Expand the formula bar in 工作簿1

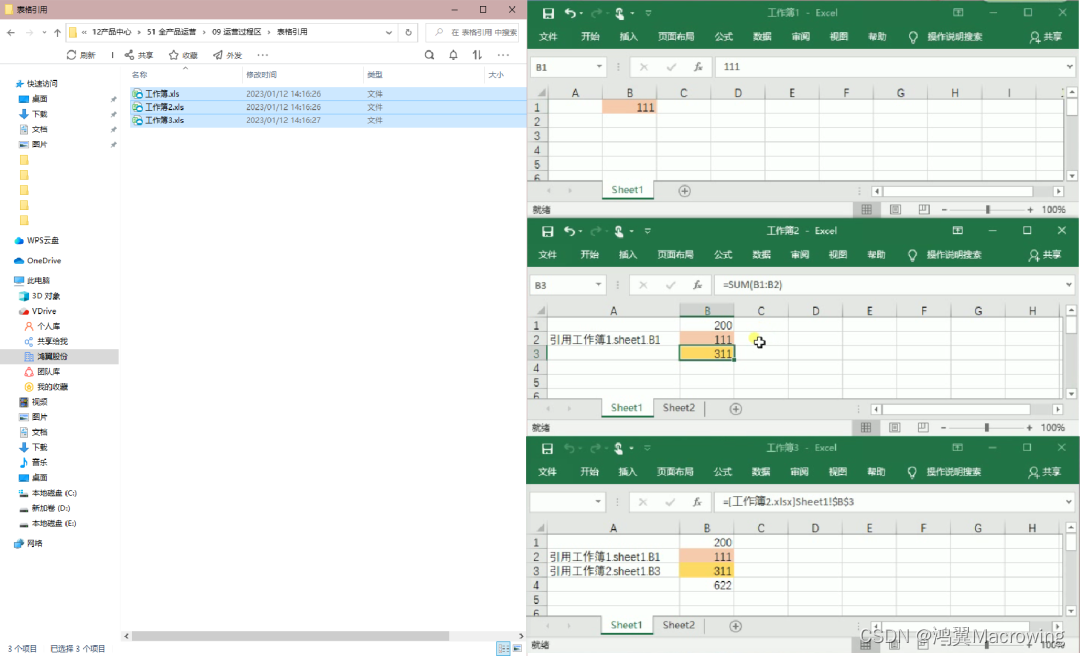pyautogui.click(x=1070, y=67)
